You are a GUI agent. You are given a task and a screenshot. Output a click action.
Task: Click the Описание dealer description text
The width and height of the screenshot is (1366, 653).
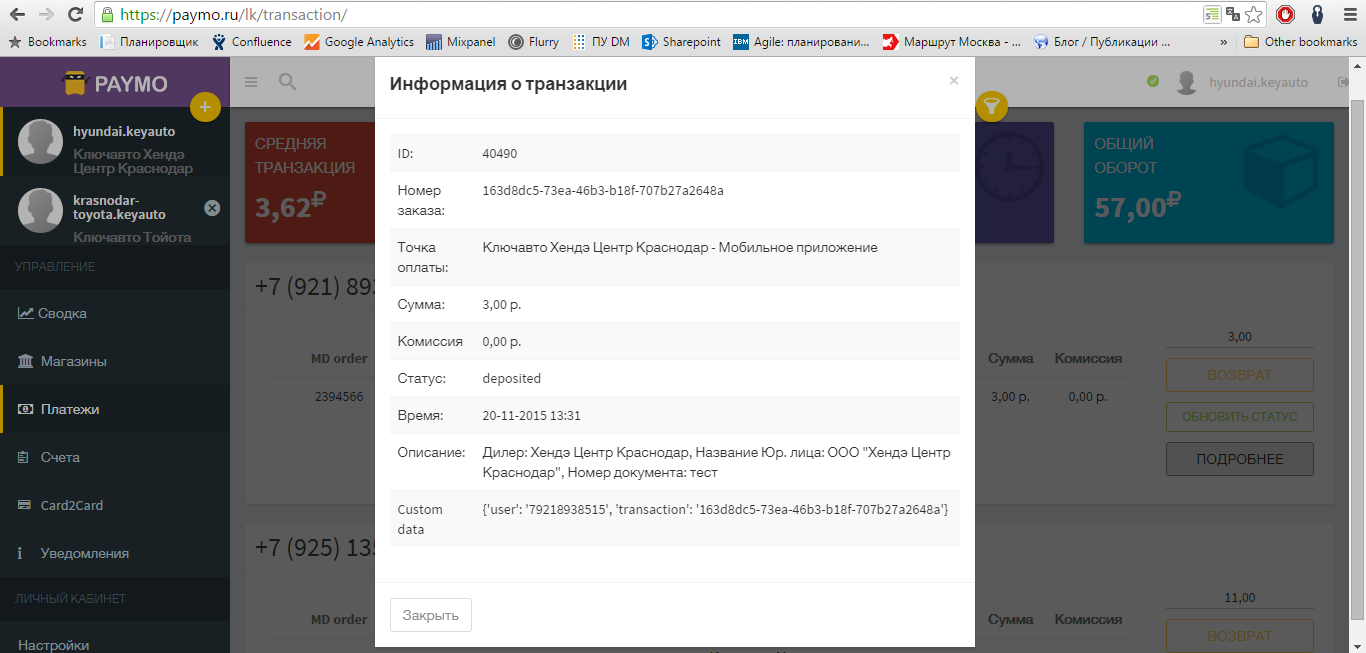pyautogui.click(x=716, y=462)
